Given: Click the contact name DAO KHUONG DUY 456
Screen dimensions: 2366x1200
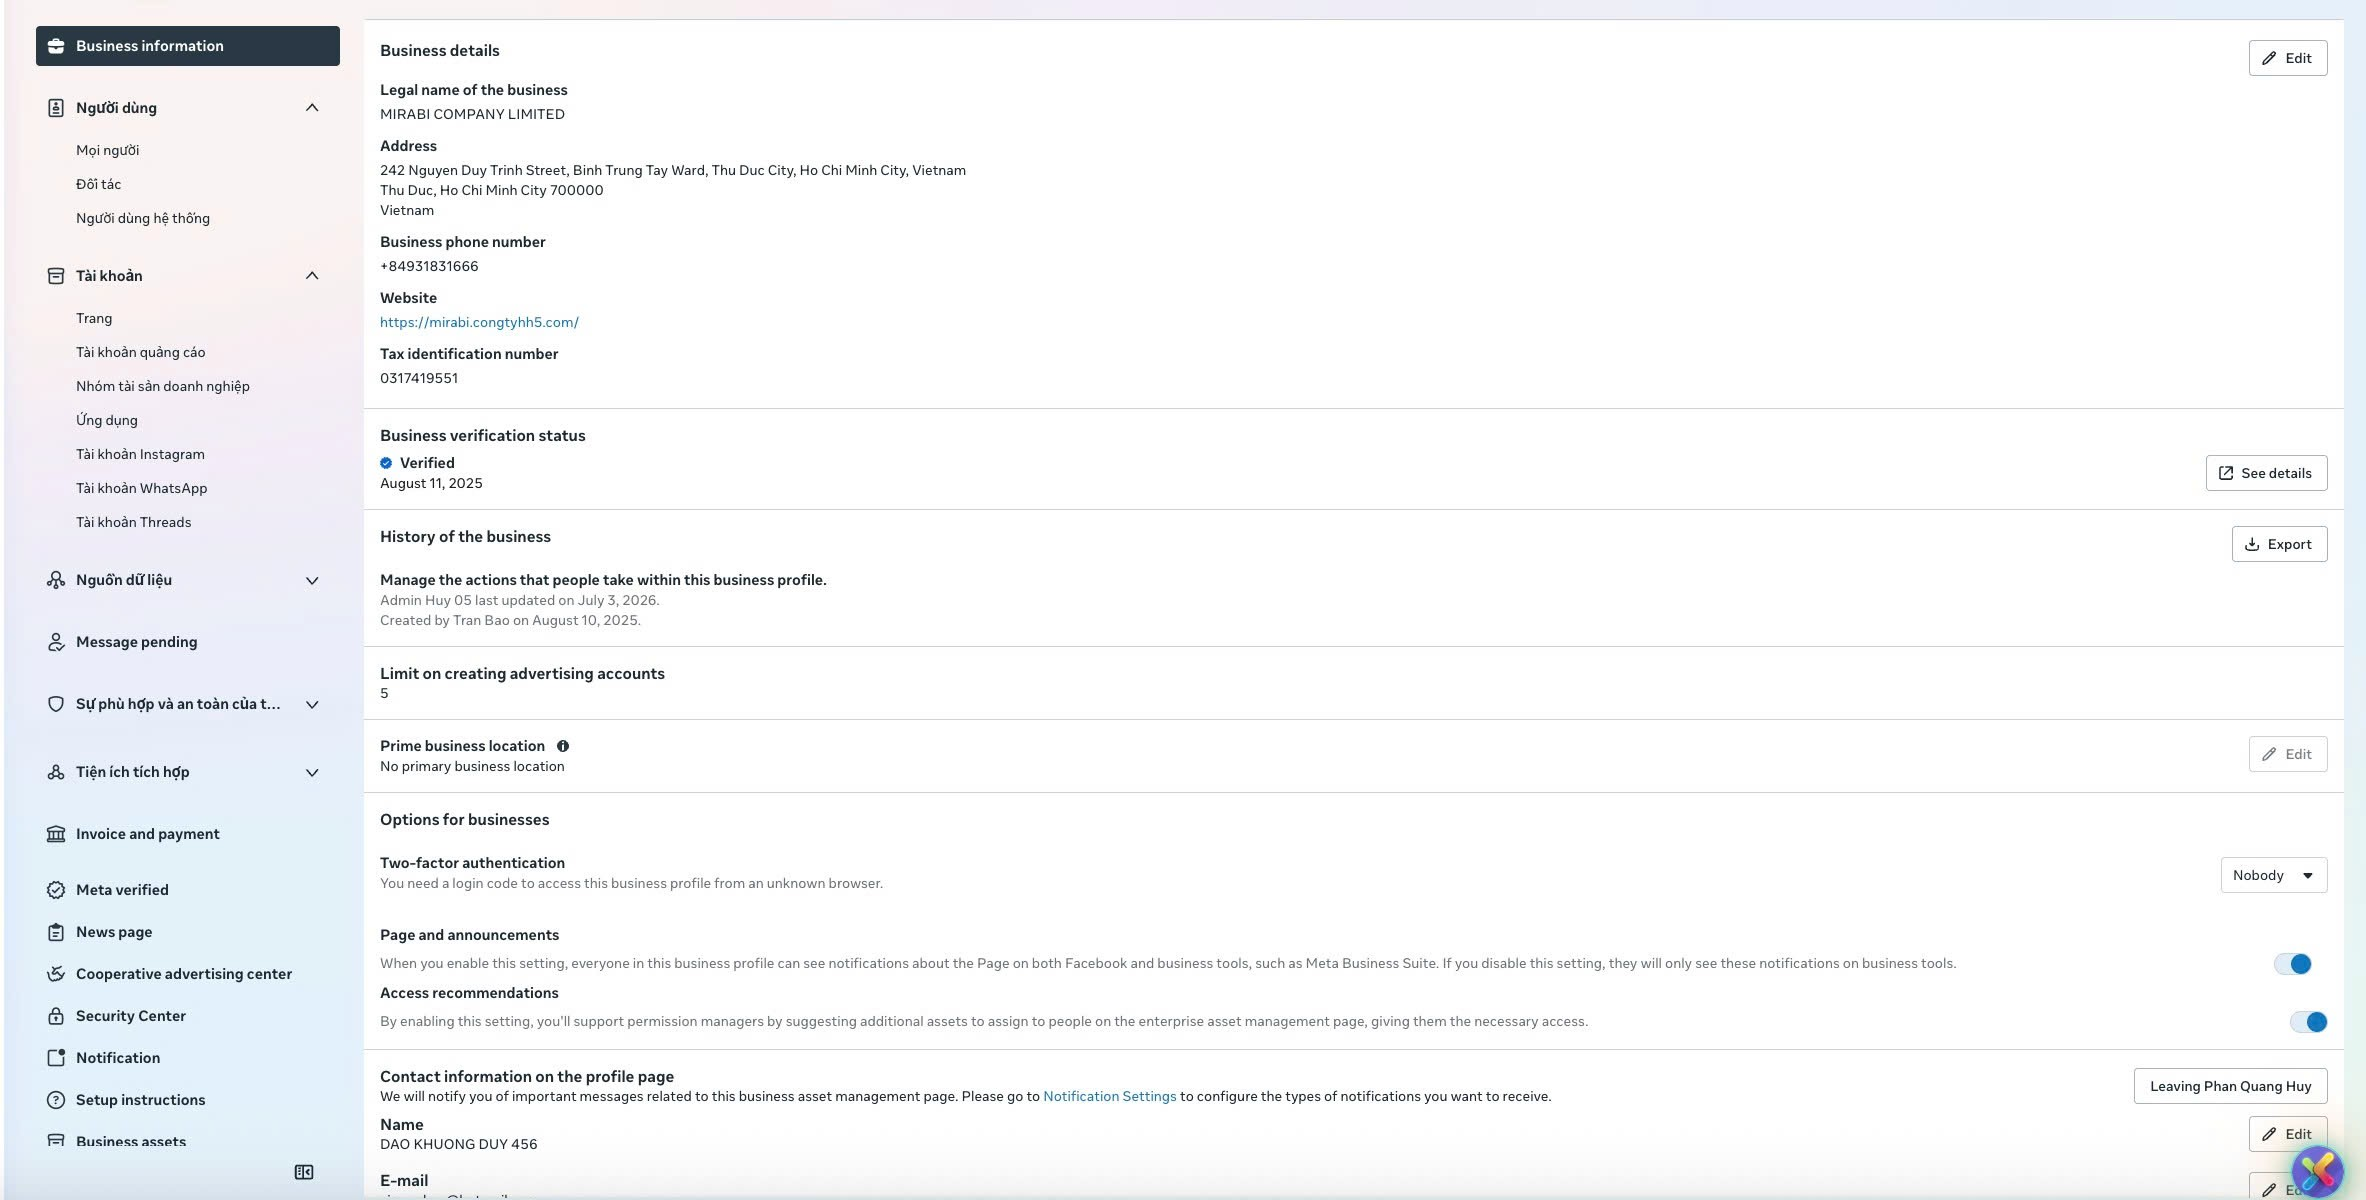Looking at the screenshot, I should [x=459, y=1144].
